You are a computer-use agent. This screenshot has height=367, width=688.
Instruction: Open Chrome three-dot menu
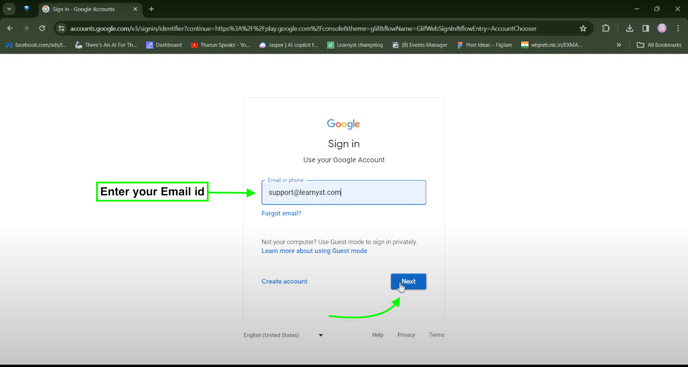coord(678,29)
